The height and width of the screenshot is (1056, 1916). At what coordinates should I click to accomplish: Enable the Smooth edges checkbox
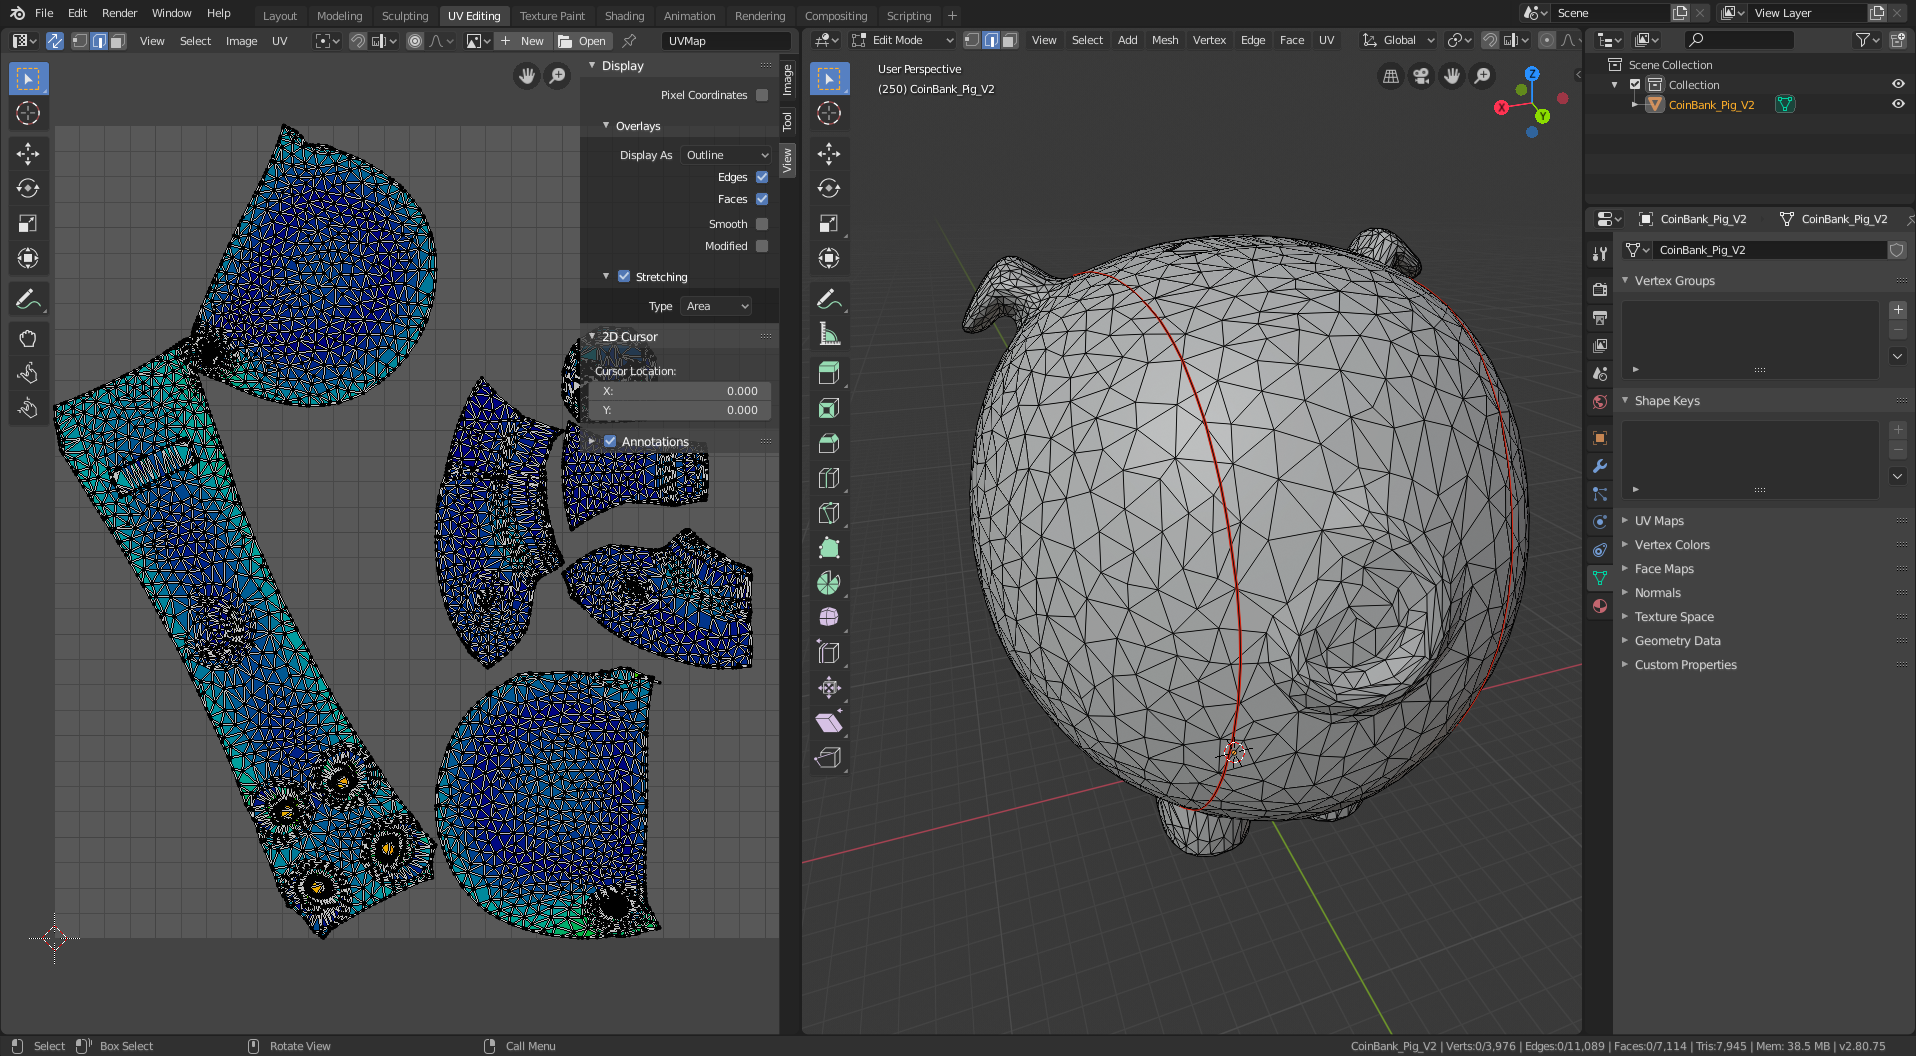(x=762, y=224)
